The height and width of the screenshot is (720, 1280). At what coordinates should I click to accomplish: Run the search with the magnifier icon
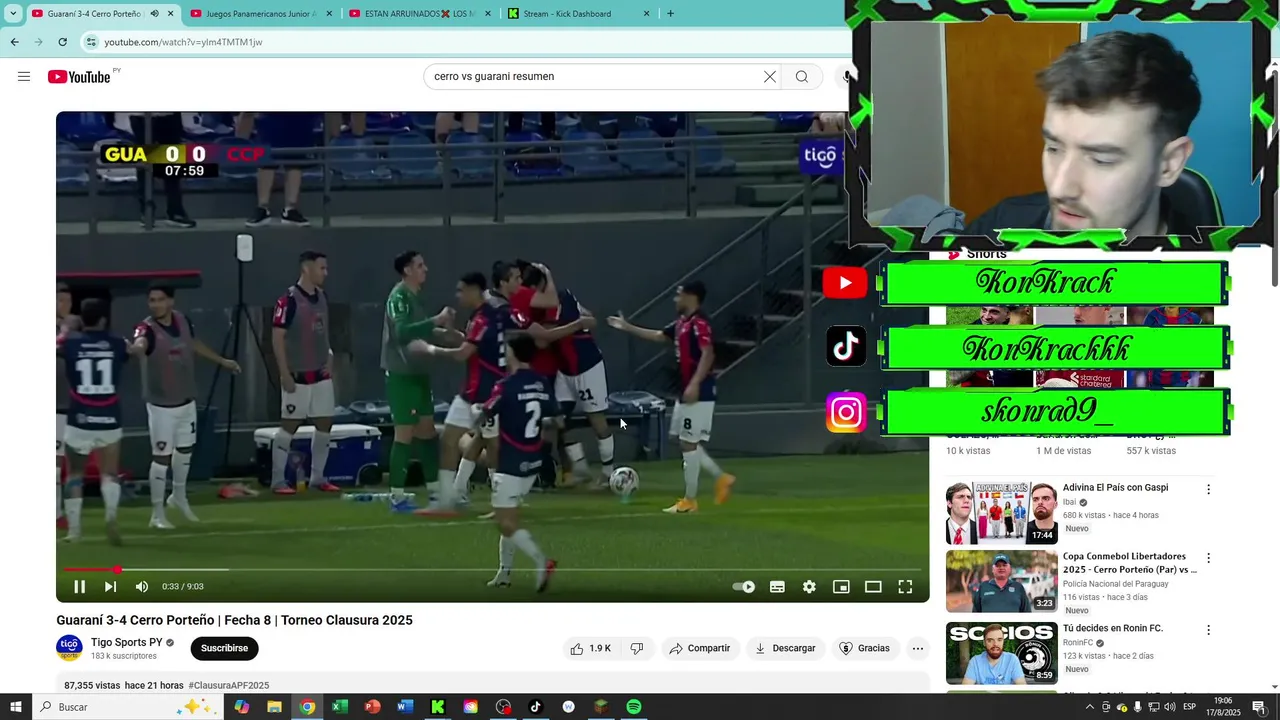(x=802, y=76)
